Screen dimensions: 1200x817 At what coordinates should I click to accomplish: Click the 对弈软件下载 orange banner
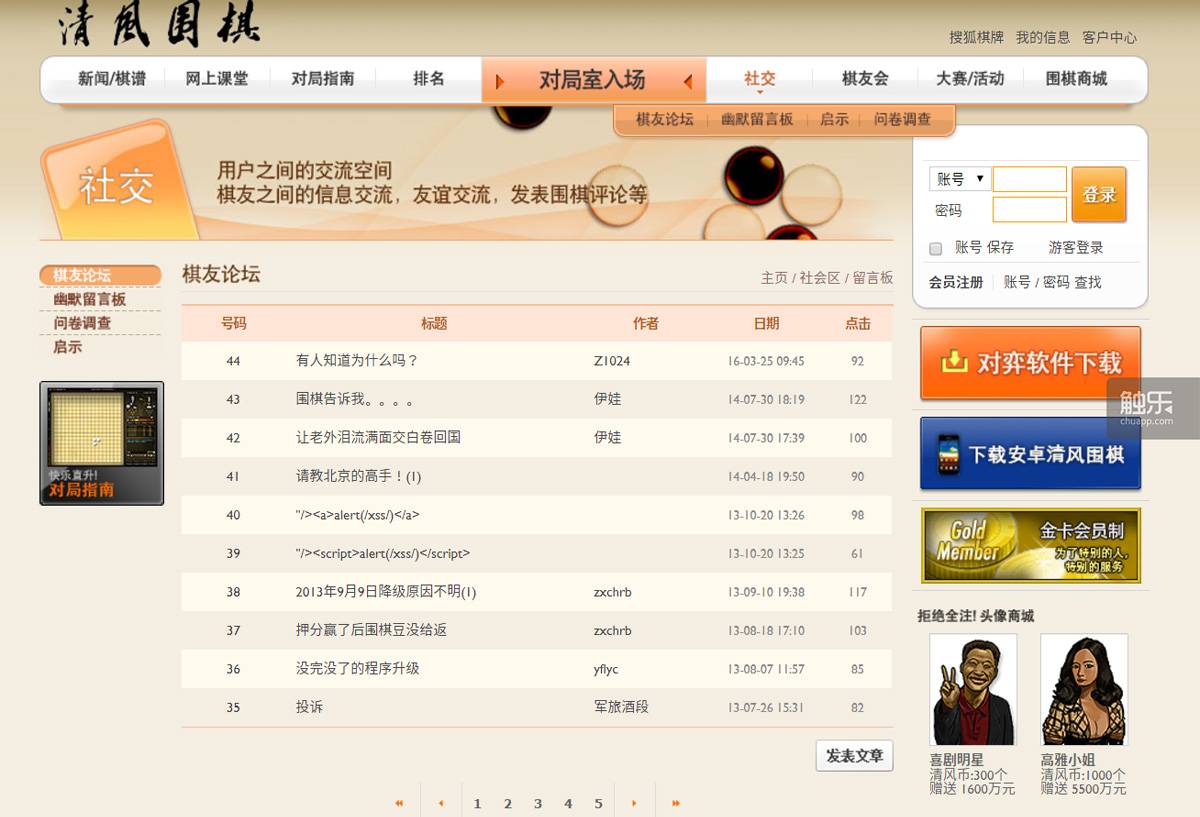[x=1030, y=362]
